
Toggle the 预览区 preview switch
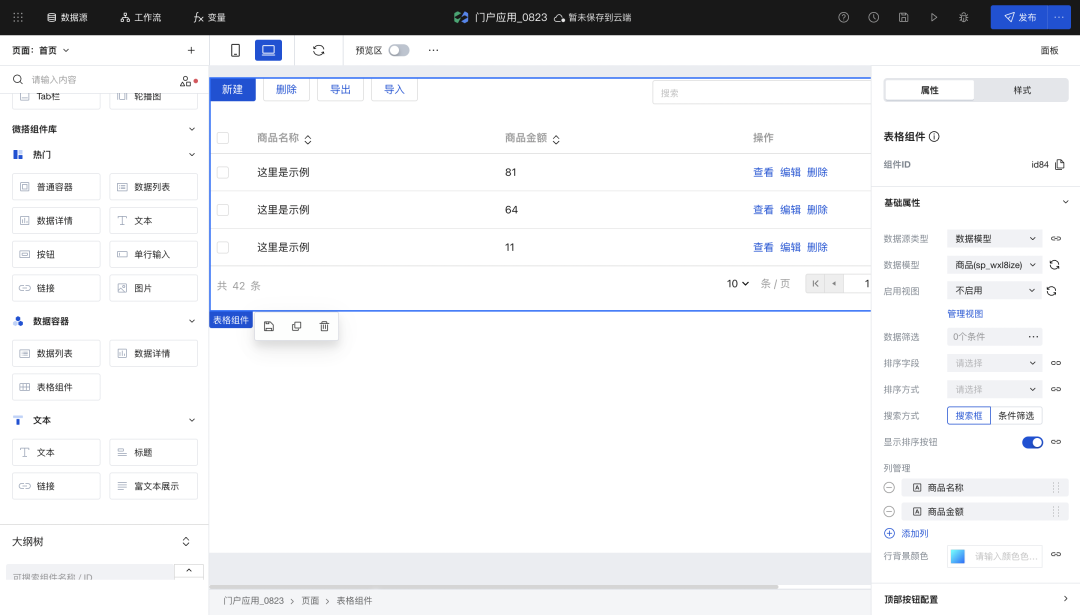[x=399, y=50]
